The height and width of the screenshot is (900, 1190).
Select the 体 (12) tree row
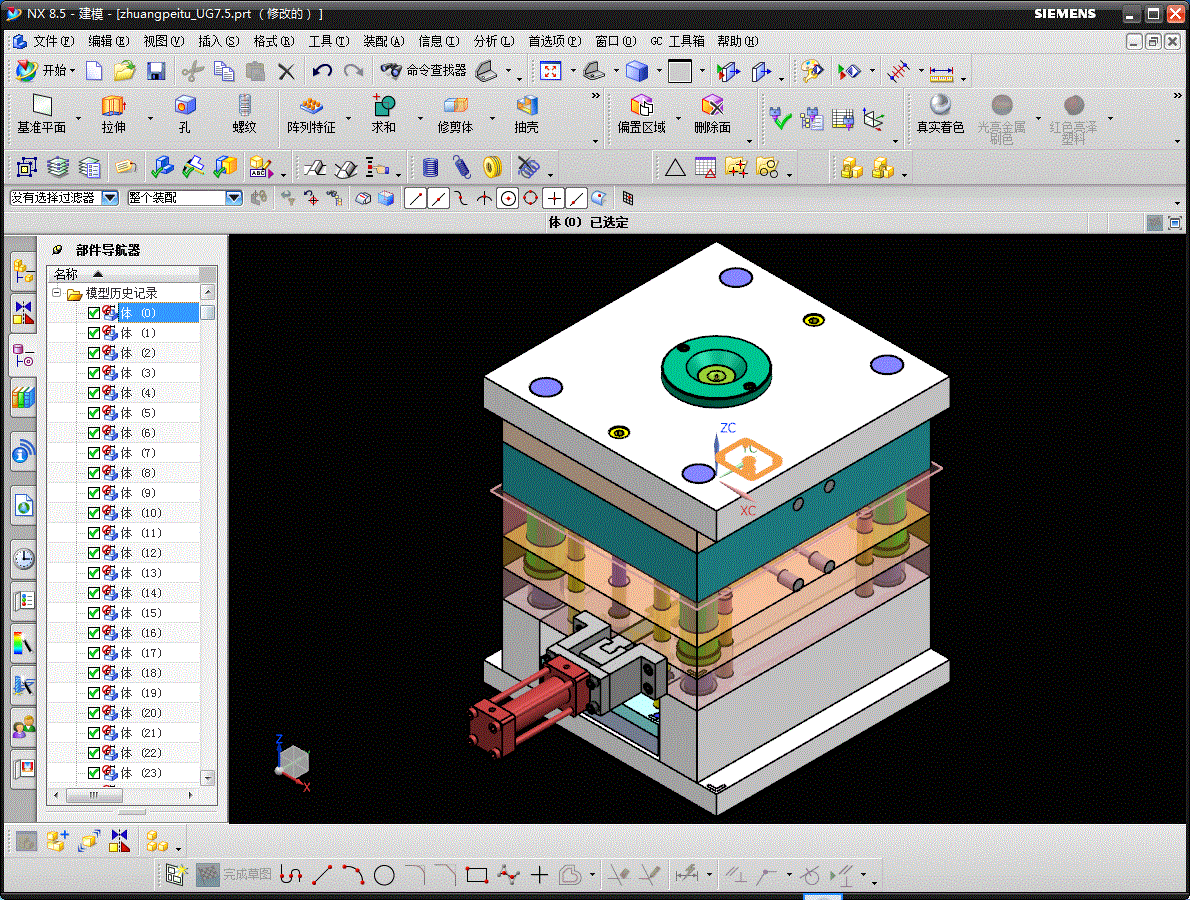point(125,552)
